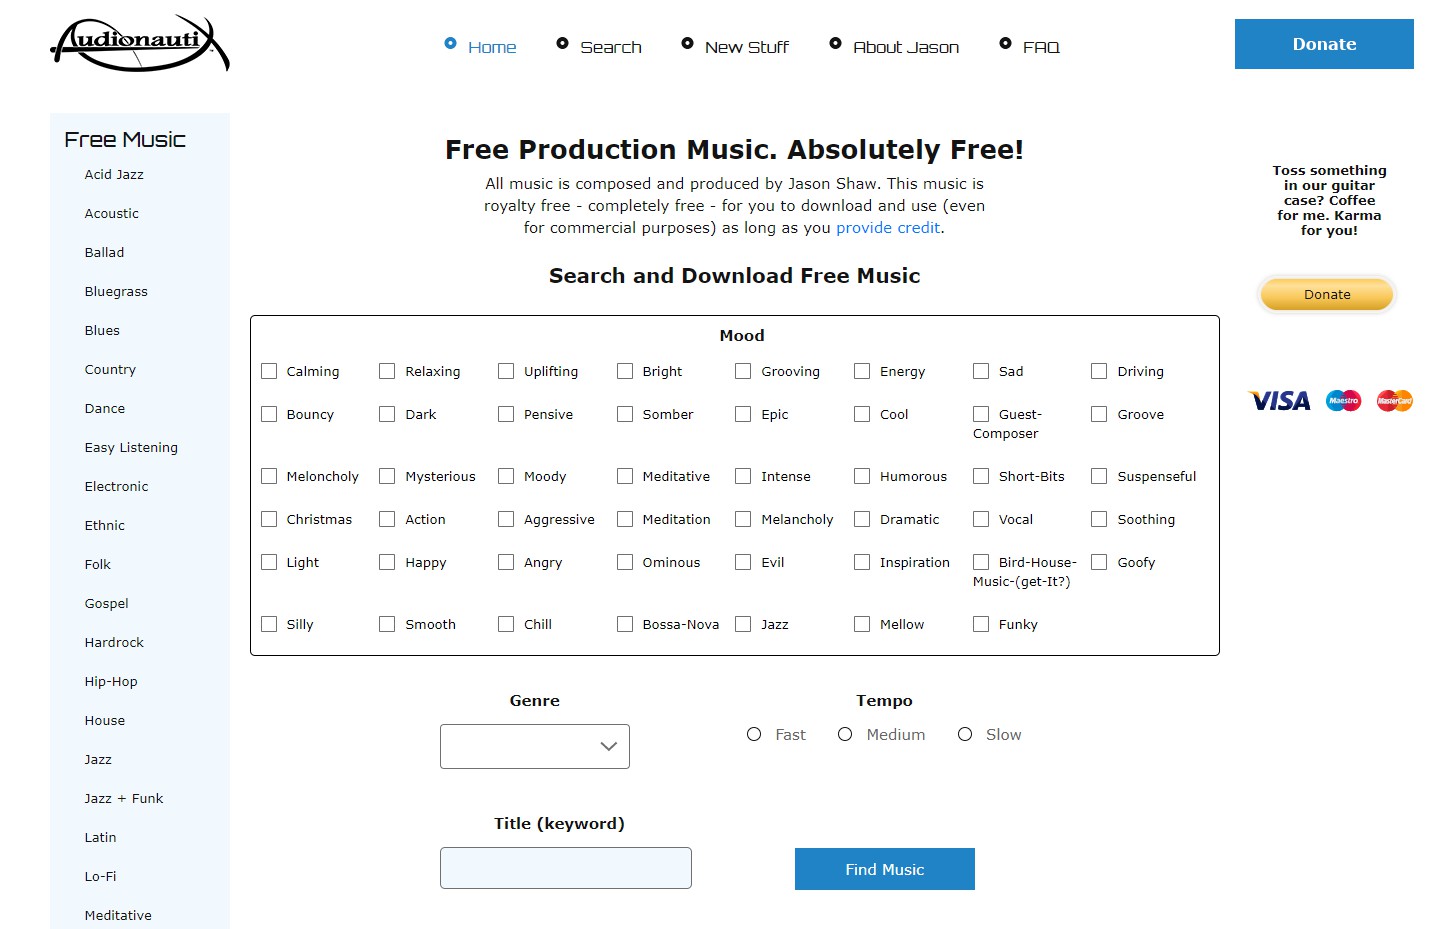The image size is (1449, 929).
Task: Click the MasterCard icon
Action: 1394,401
